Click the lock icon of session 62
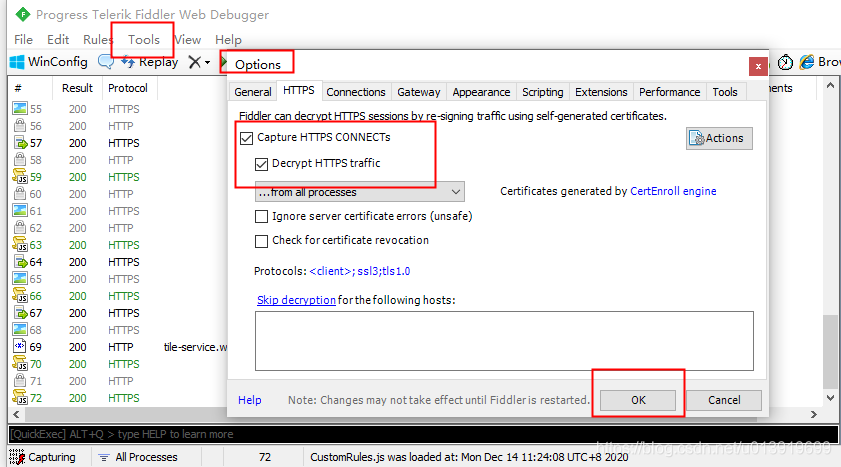 click(20, 227)
